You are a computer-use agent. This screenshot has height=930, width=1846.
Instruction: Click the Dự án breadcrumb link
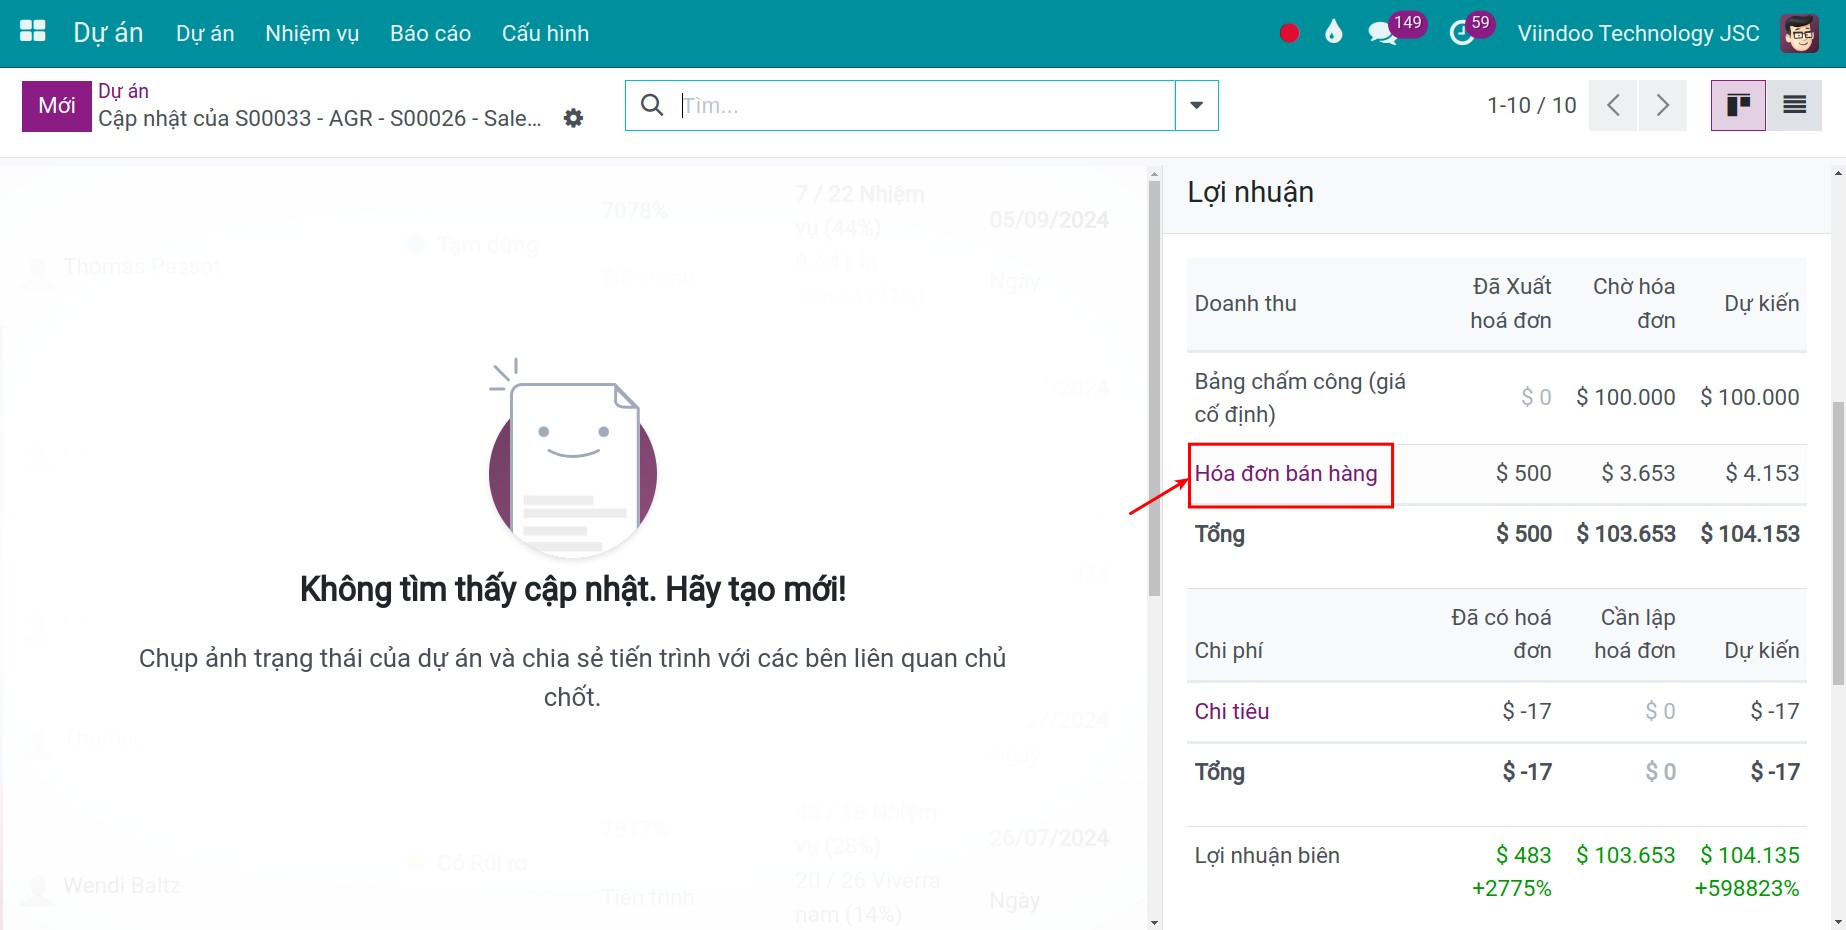[123, 91]
